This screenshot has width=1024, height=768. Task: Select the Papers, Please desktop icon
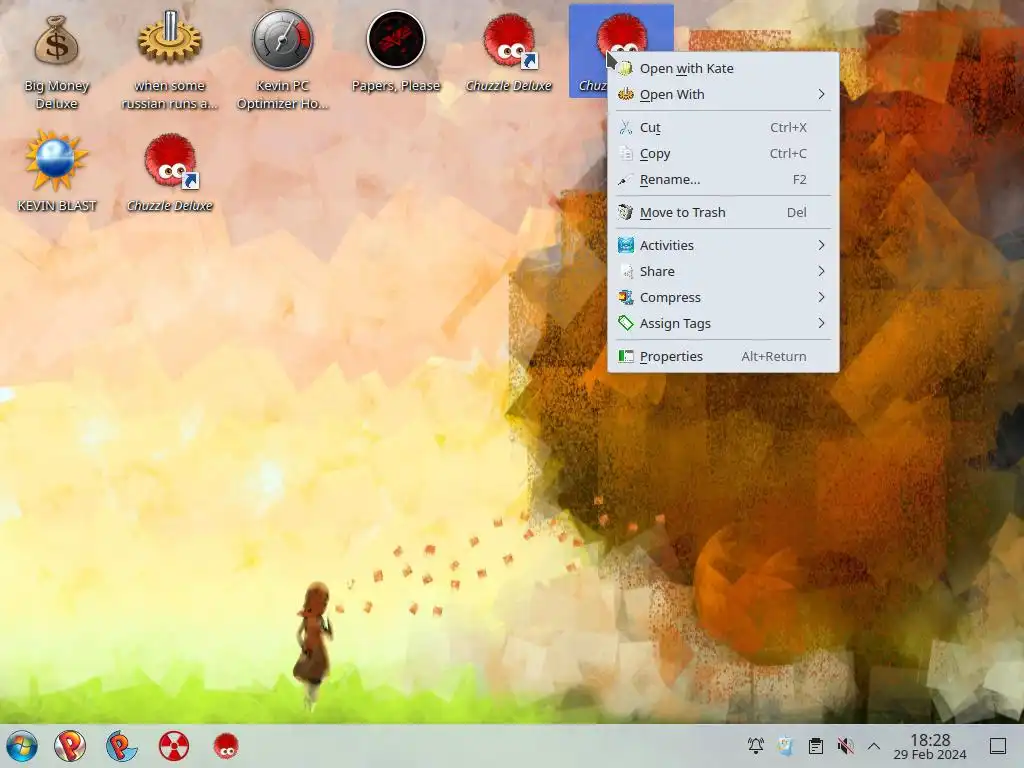(396, 40)
